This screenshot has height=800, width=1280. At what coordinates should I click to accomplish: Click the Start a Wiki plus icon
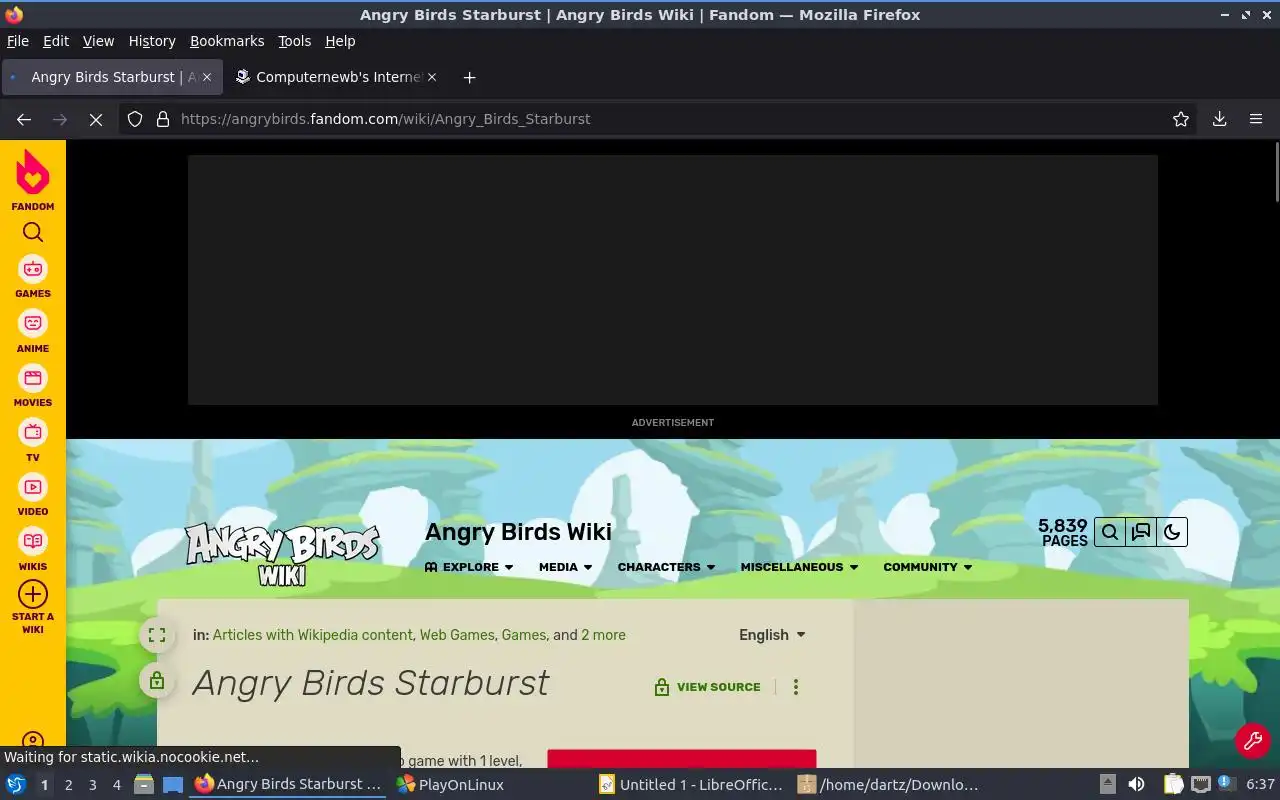[x=33, y=594]
